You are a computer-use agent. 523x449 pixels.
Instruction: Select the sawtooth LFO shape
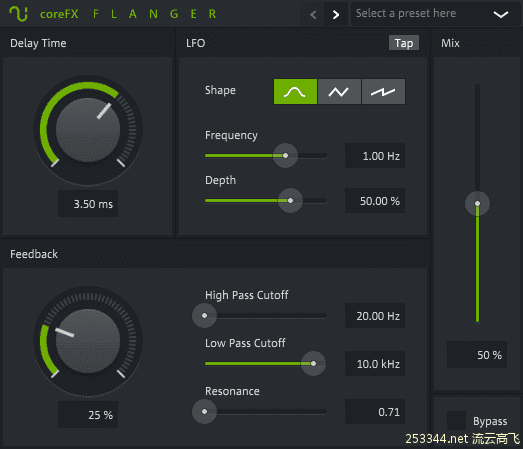[x=383, y=91]
